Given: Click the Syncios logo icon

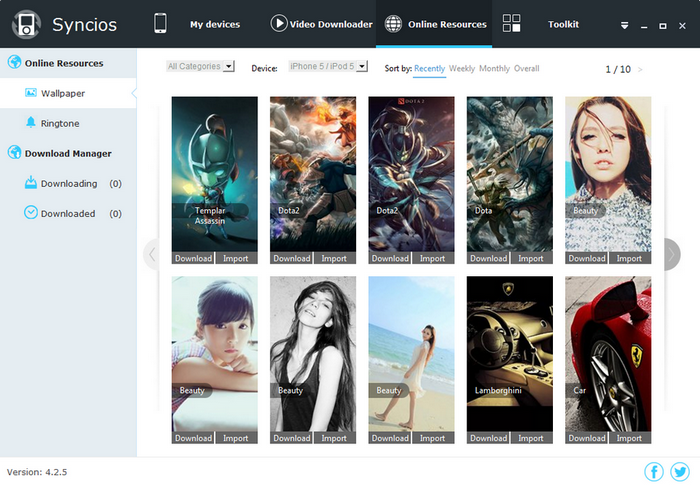Looking at the screenshot, I should (26, 24).
